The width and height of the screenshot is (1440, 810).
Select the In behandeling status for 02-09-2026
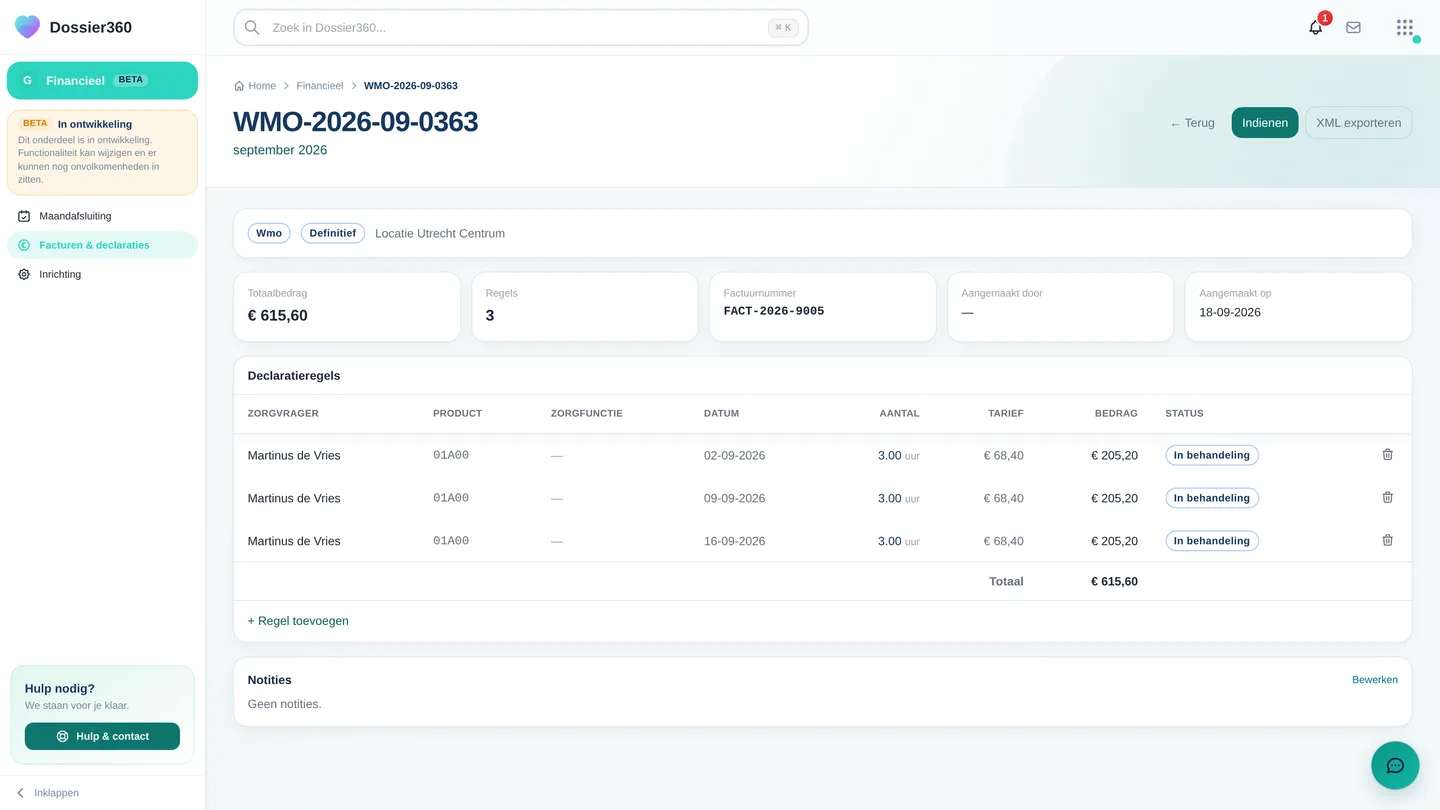tap(1212, 455)
